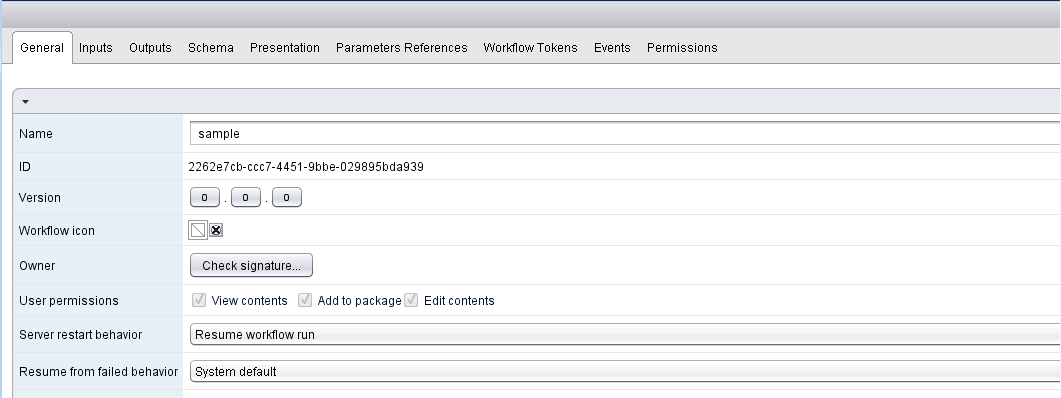The width and height of the screenshot is (1061, 398).
Task: Open the Schema tab
Action: [x=210, y=48]
